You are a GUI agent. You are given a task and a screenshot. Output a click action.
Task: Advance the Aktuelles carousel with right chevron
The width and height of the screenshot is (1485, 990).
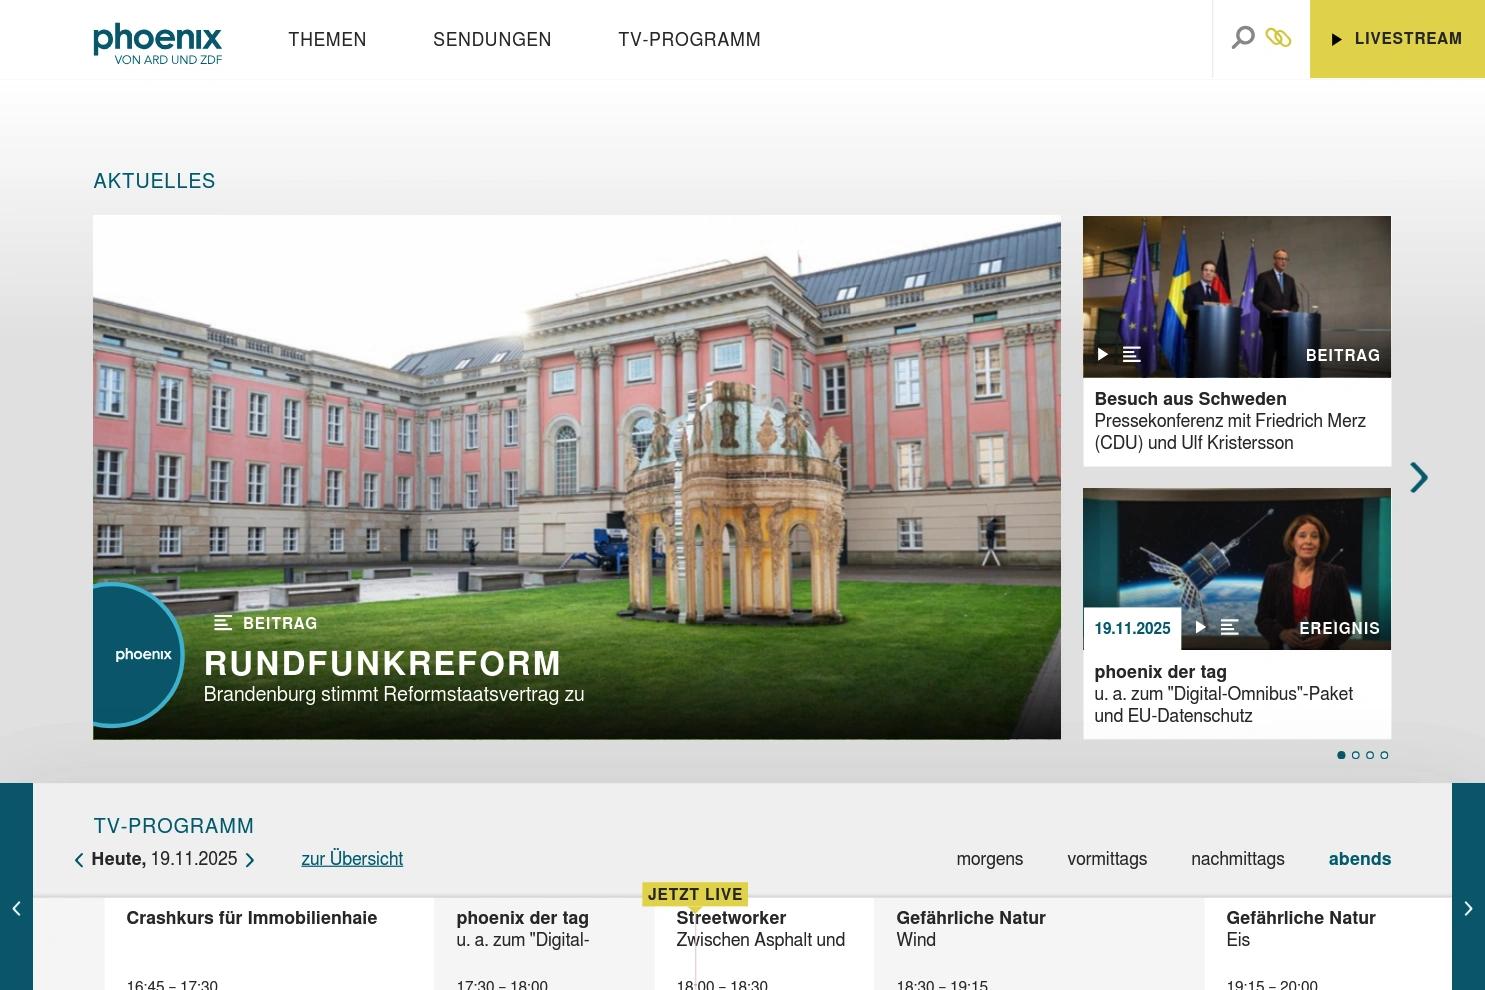[x=1419, y=478]
